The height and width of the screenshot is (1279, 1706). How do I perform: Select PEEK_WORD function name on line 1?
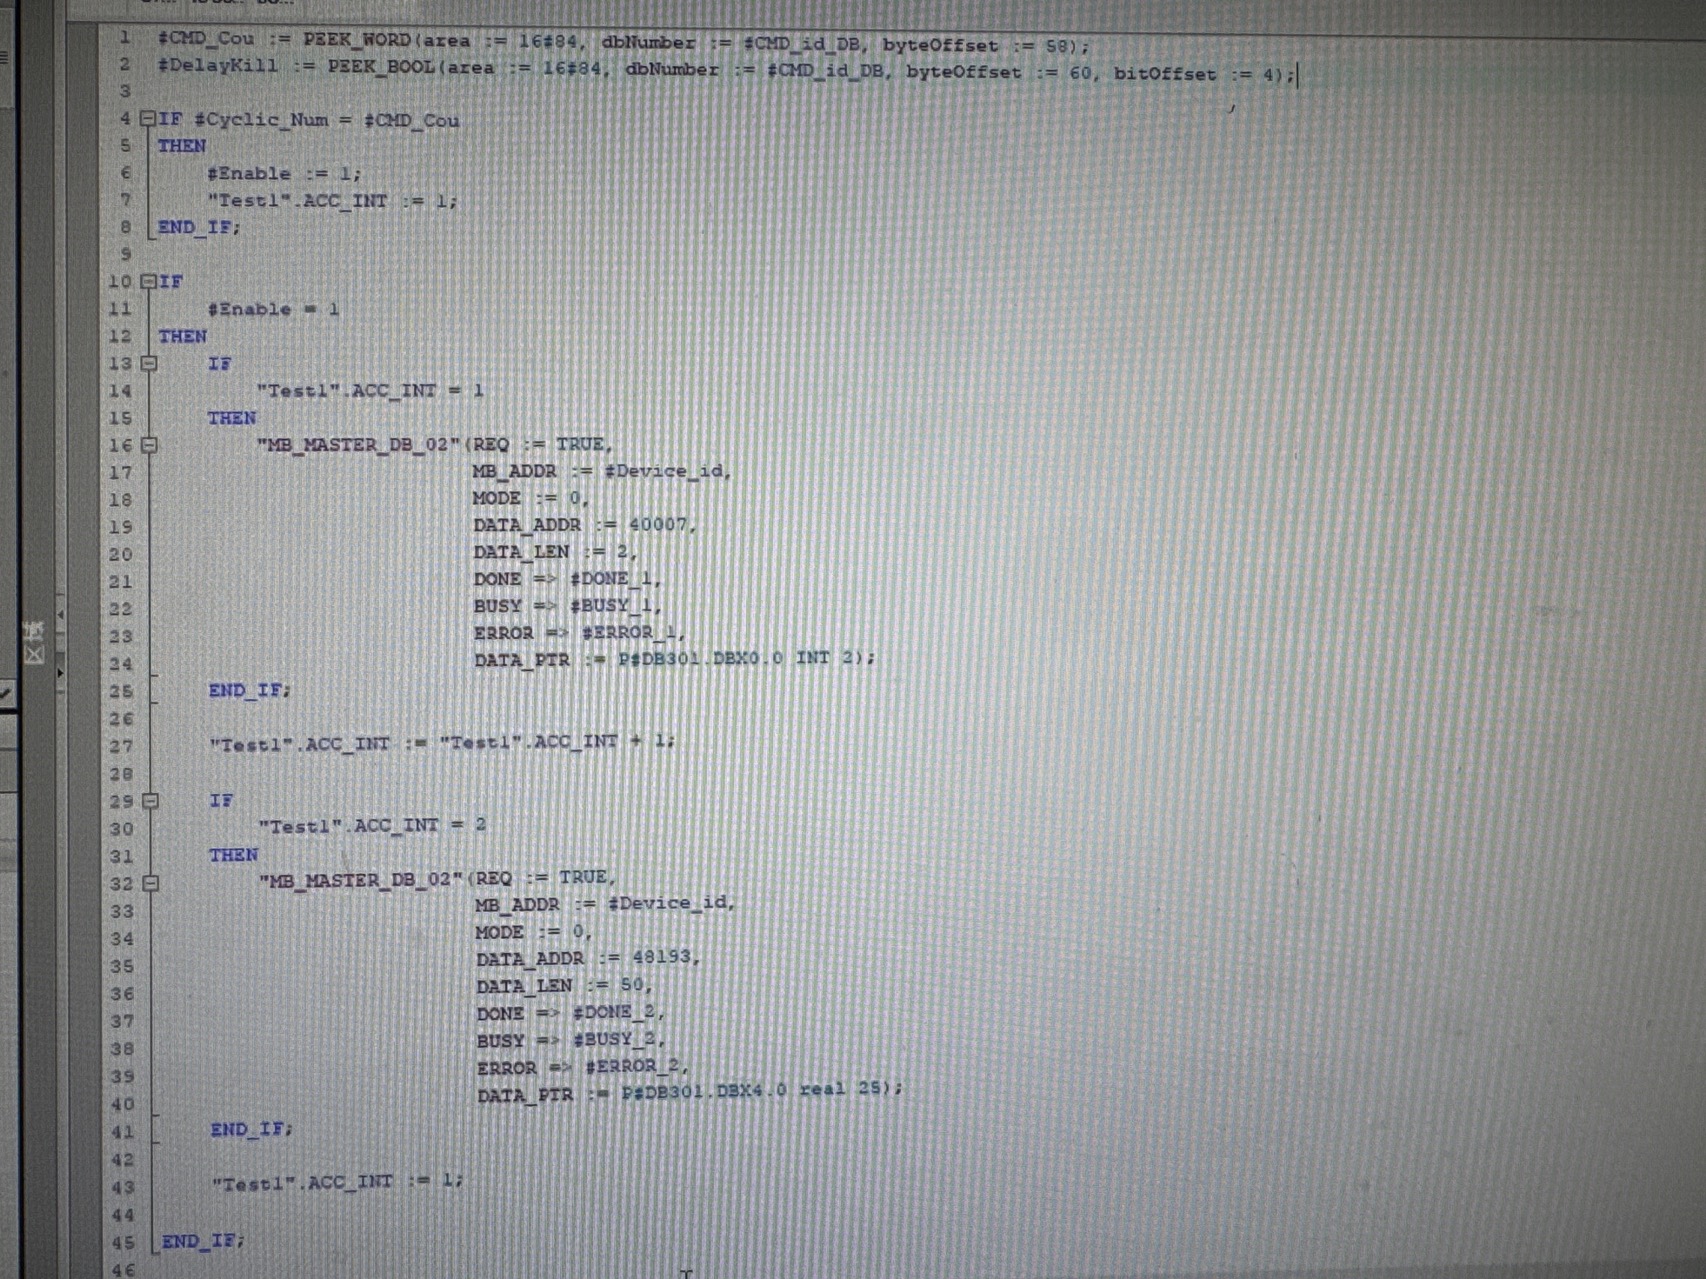(357, 40)
